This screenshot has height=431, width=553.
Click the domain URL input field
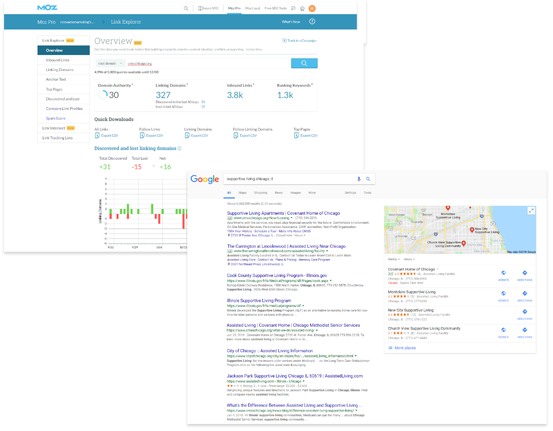(208, 63)
